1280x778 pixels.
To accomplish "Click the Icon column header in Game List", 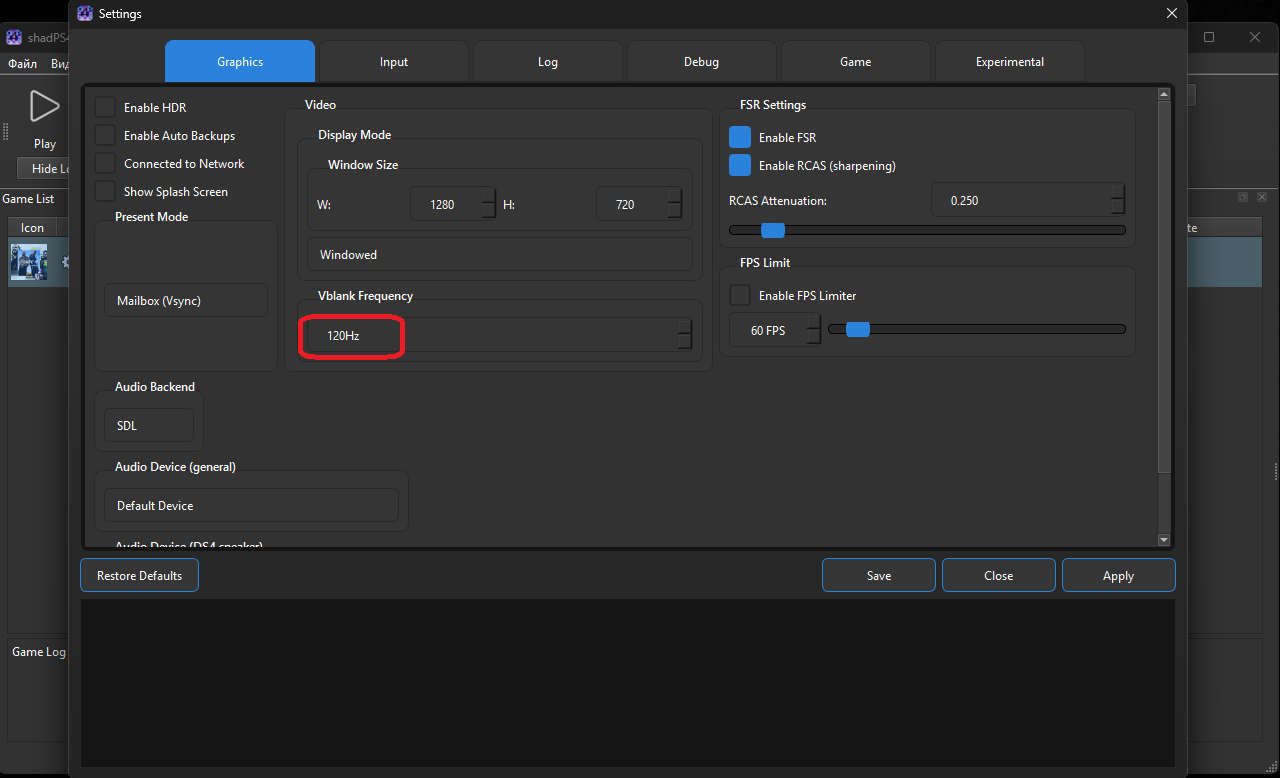I will point(32,227).
